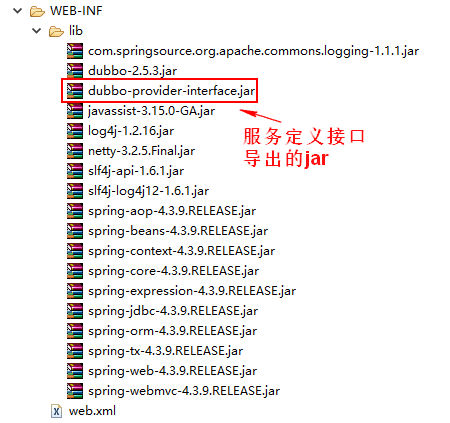The height and width of the screenshot is (423, 450).
Task: Collapse the lib folder chevron
Action: [36, 31]
